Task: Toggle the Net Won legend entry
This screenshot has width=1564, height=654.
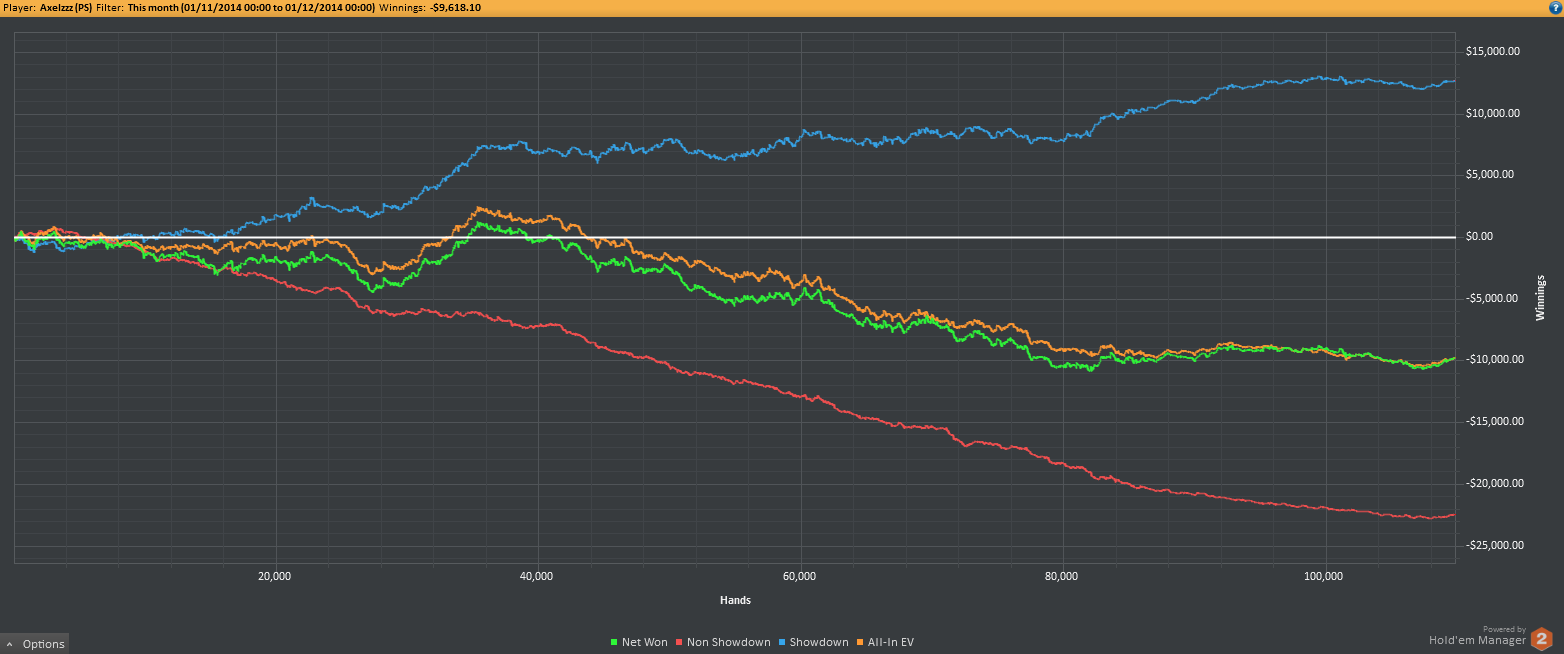Action: click(x=638, y=642)
